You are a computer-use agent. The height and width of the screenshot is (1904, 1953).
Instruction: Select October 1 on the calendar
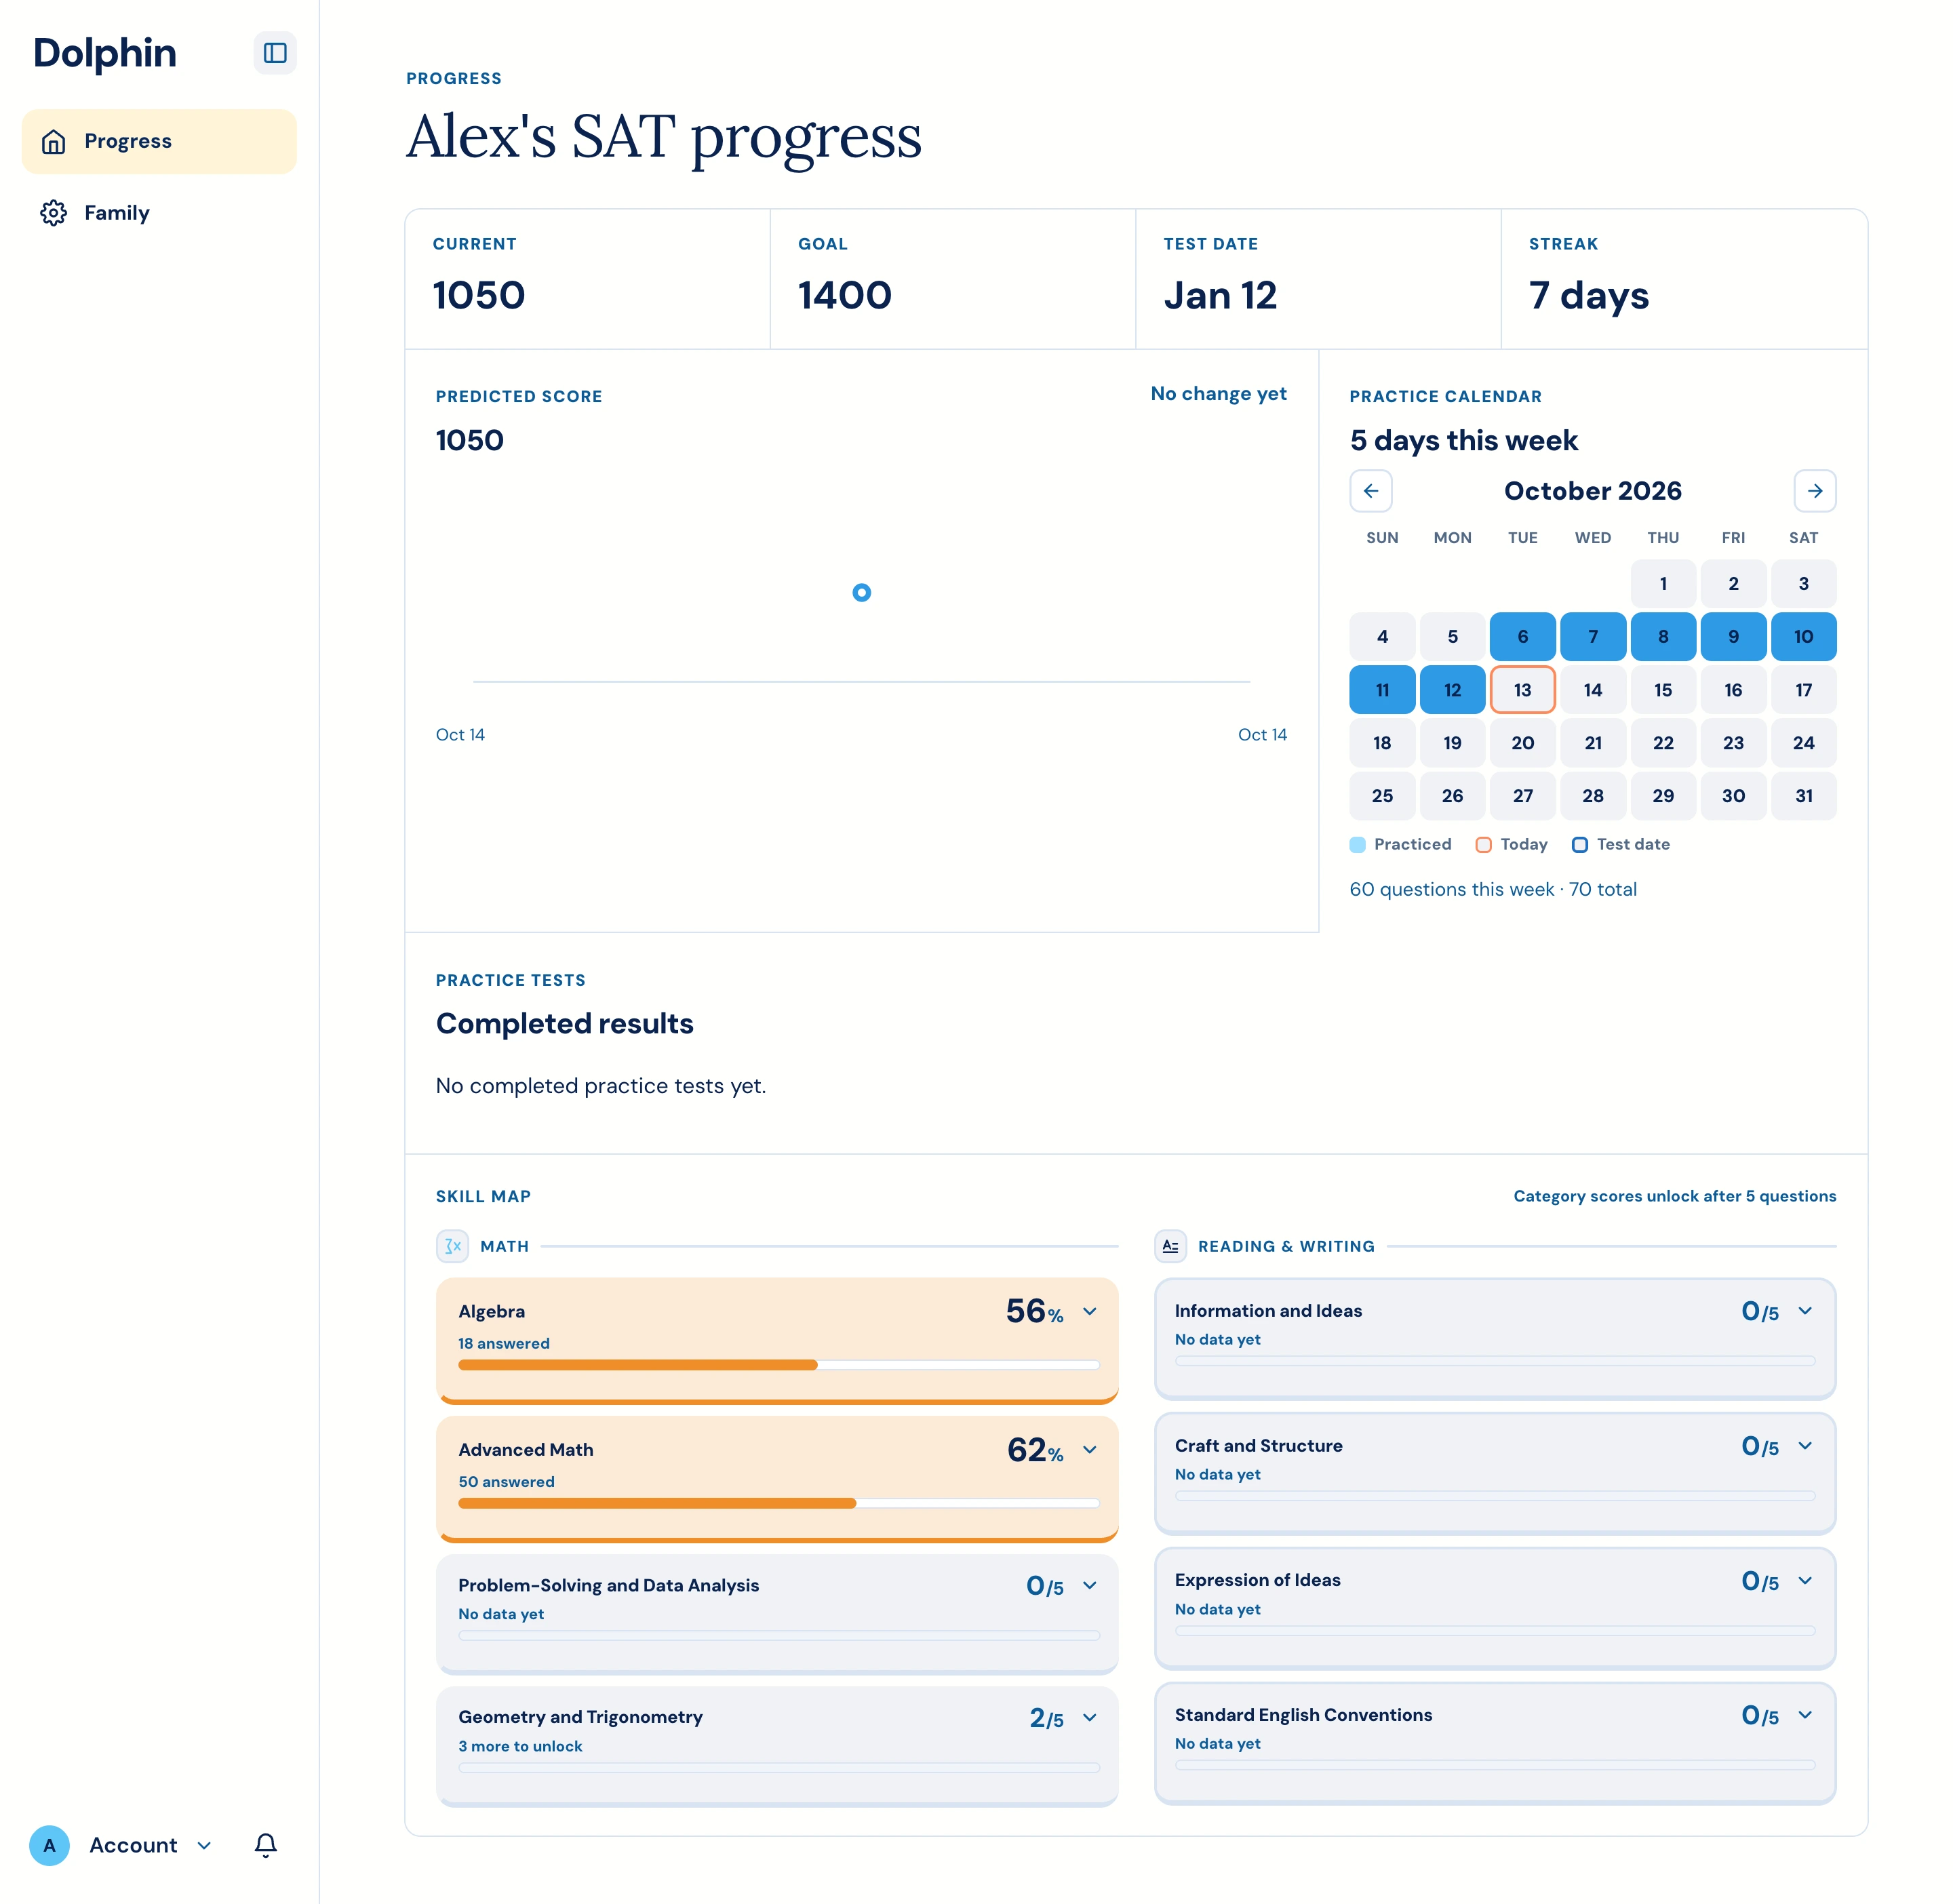pos(1663,584)
